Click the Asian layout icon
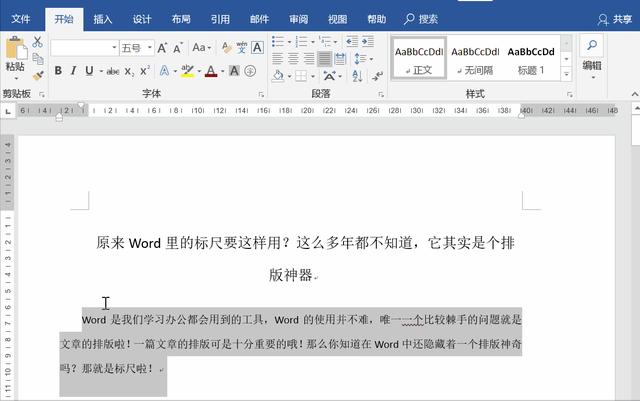640x401 pixels. [x=329, y=76]
